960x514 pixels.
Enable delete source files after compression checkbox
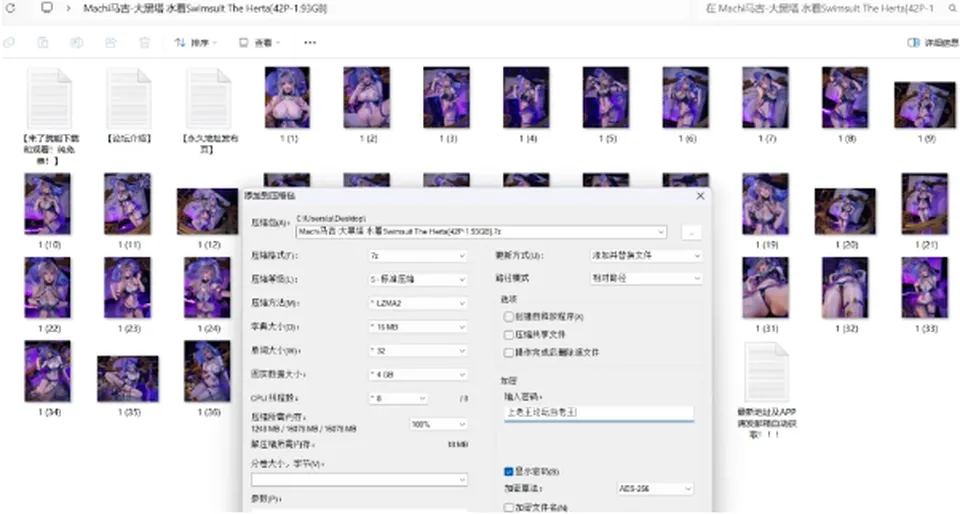pos(508,352)
